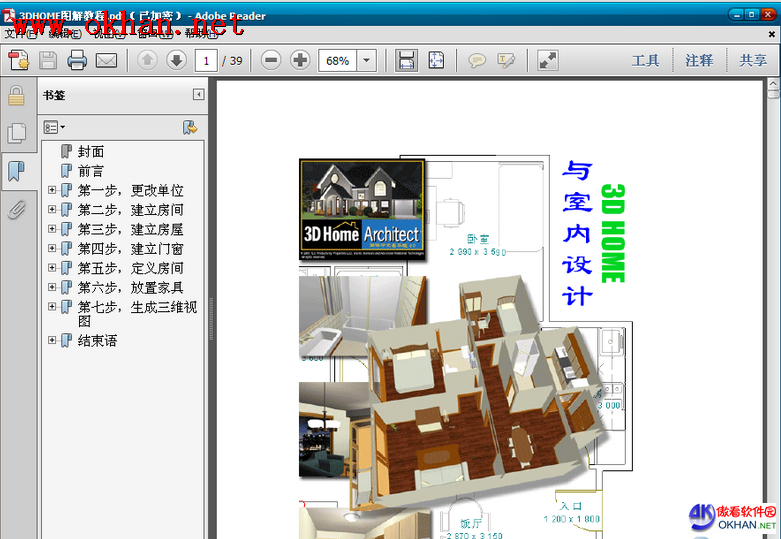Open the 注释 pane

(x=699, y=61)
